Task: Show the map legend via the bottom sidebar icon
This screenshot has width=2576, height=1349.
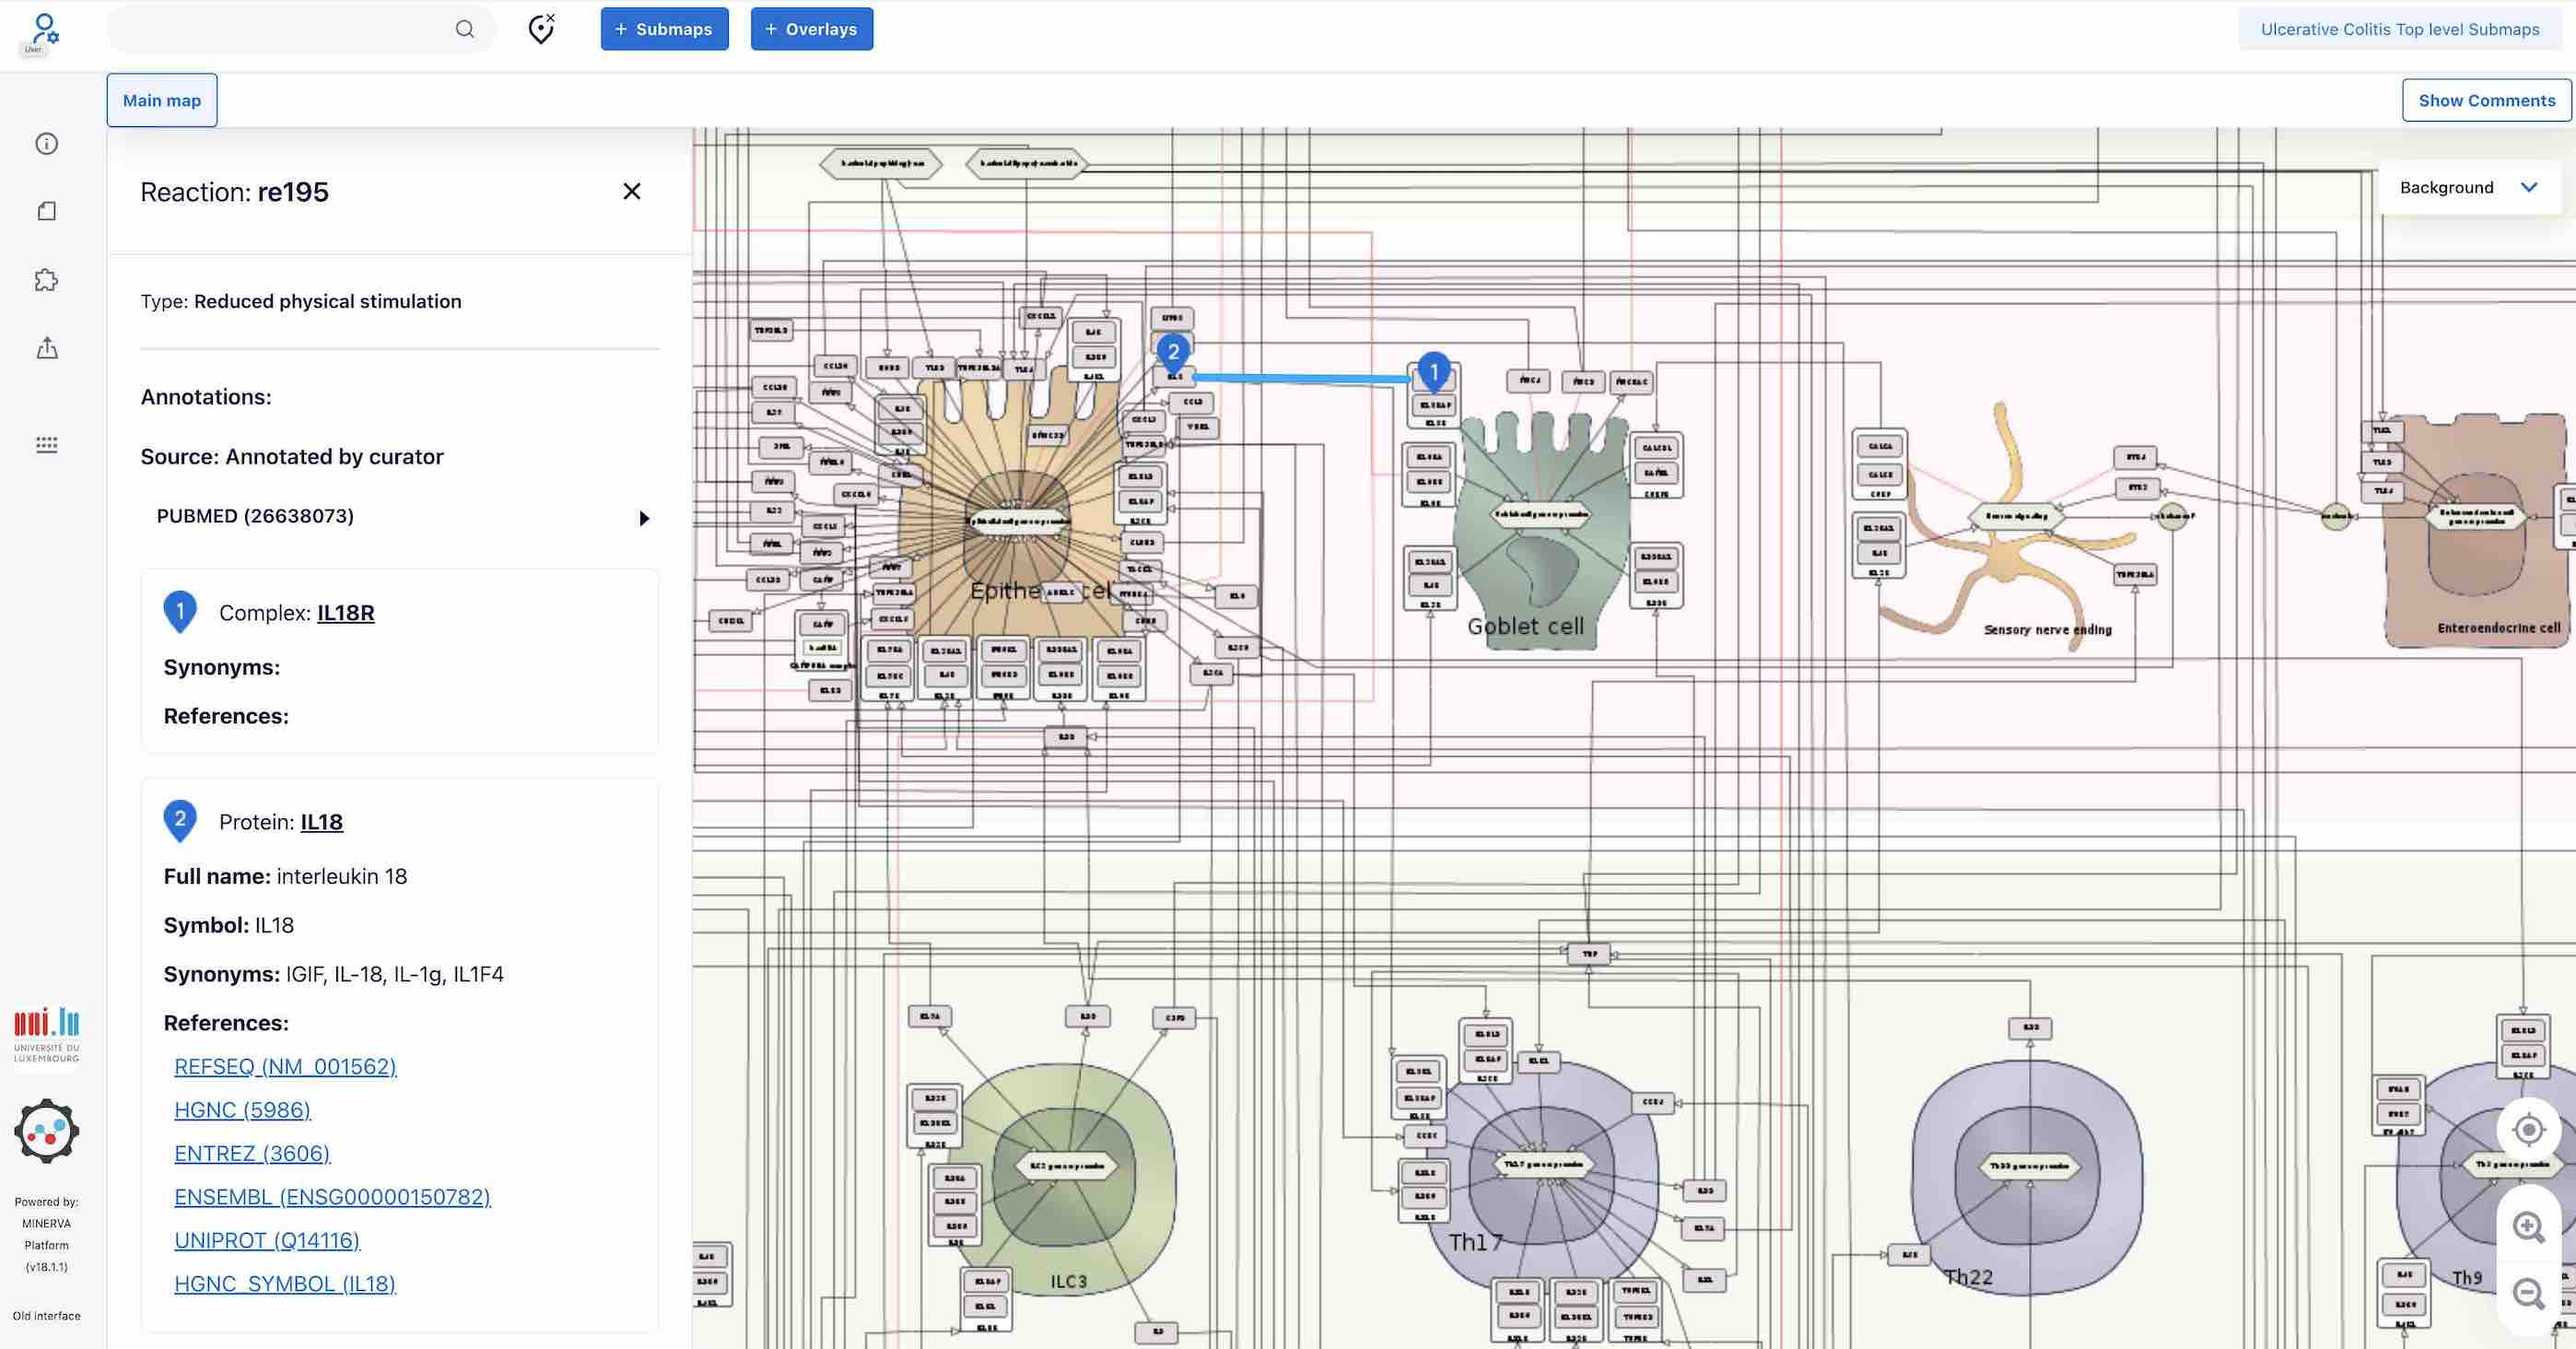Action: coord(47,445)
